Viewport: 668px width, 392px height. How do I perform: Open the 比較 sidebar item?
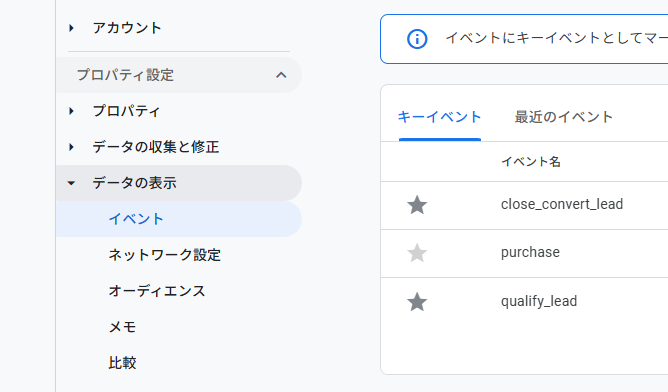[122, 363]
